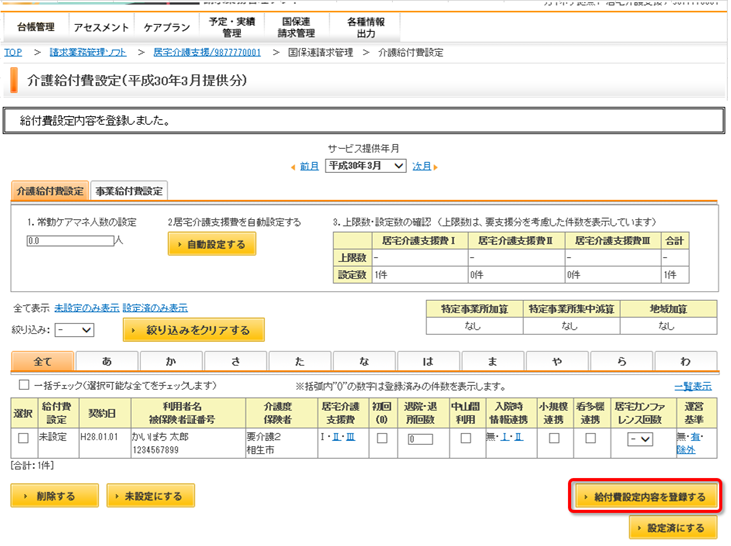Open the 予定・実績管理 menu
The height and width of the screenshot is (546, 731).
(x=232, y=27)
